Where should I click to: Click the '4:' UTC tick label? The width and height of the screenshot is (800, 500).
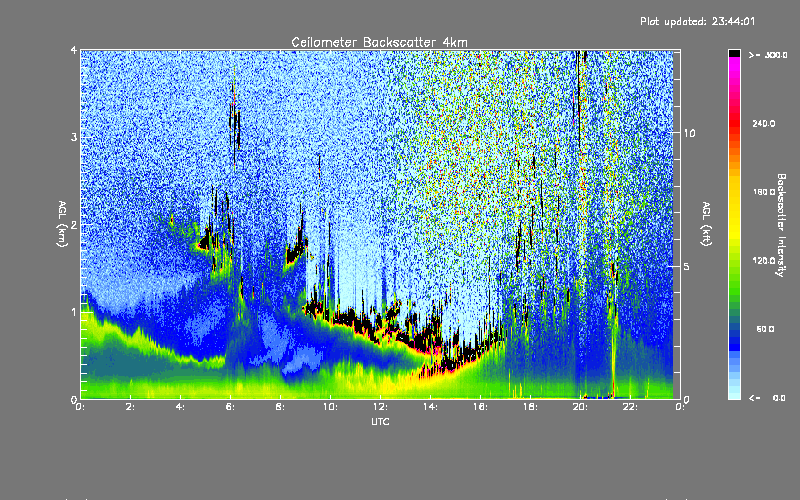(181, 407)
